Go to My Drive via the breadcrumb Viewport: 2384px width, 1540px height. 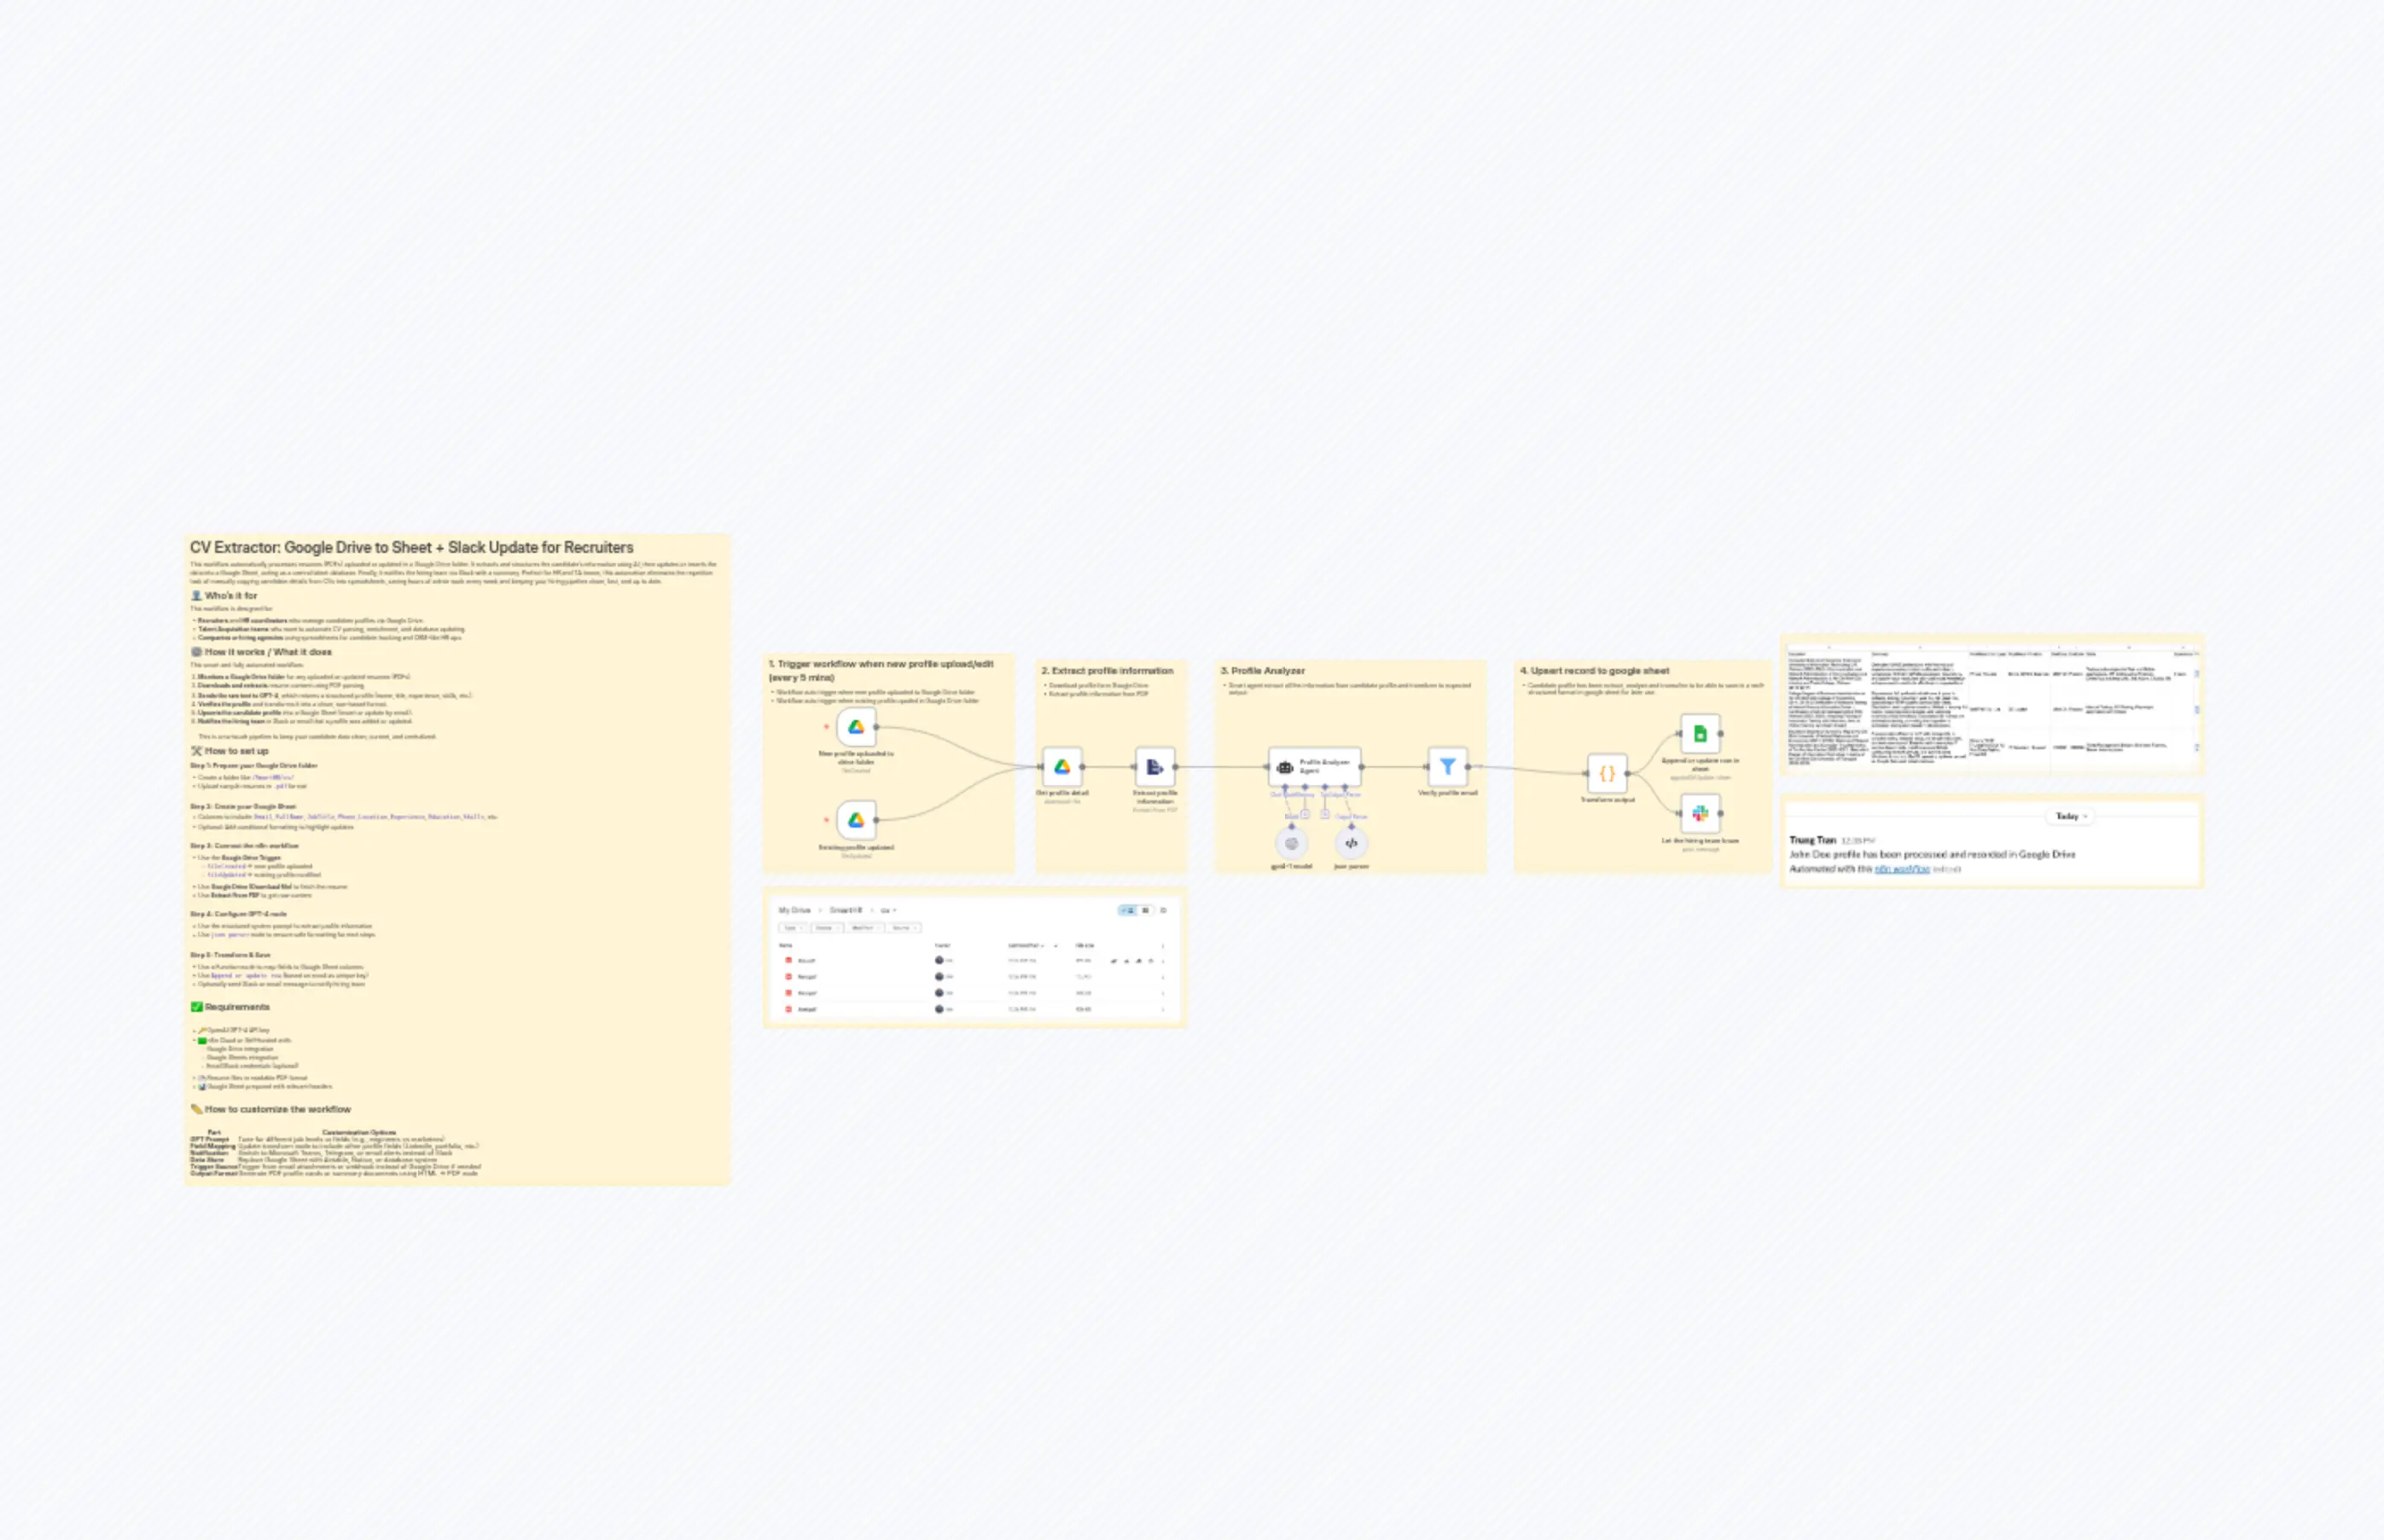[795, 910]
